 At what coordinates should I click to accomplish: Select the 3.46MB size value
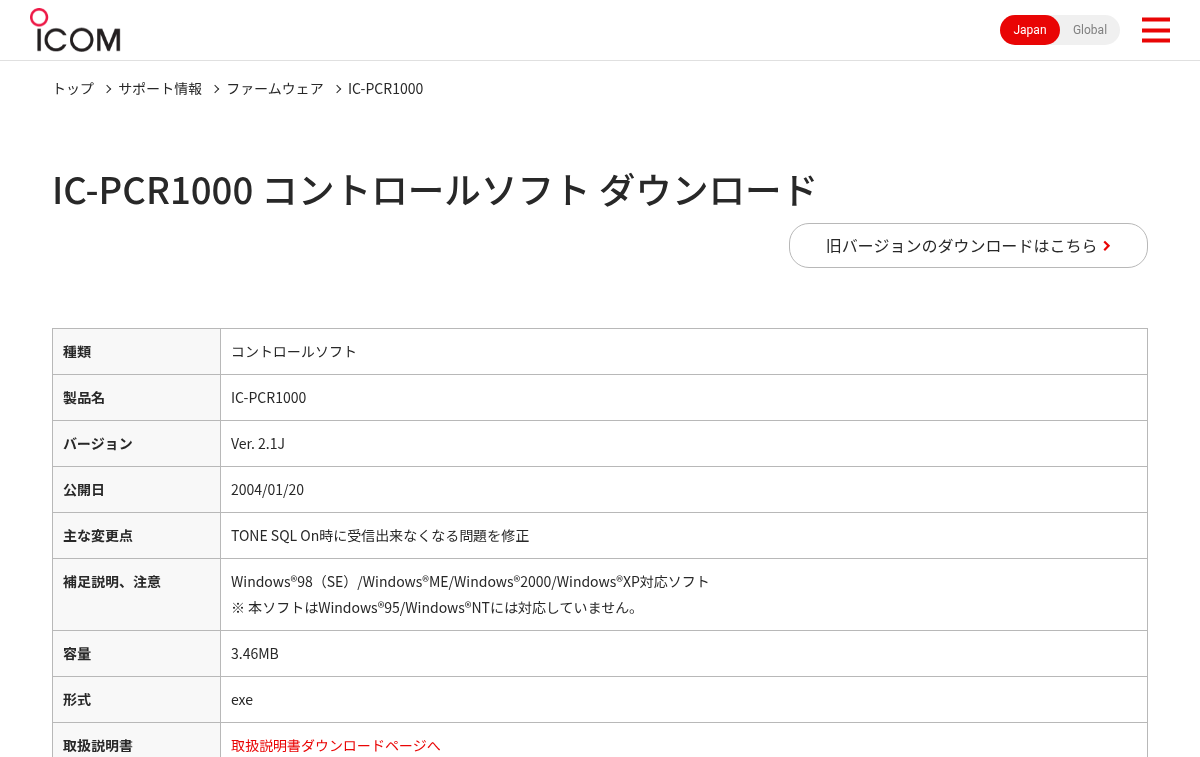(x=255, y=653)
